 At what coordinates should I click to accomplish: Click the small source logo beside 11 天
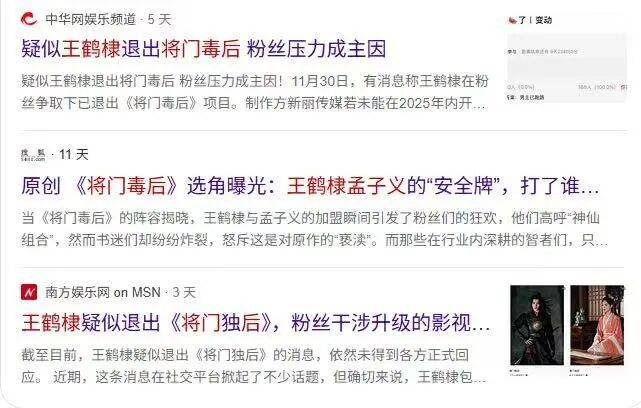coord(34,155)
